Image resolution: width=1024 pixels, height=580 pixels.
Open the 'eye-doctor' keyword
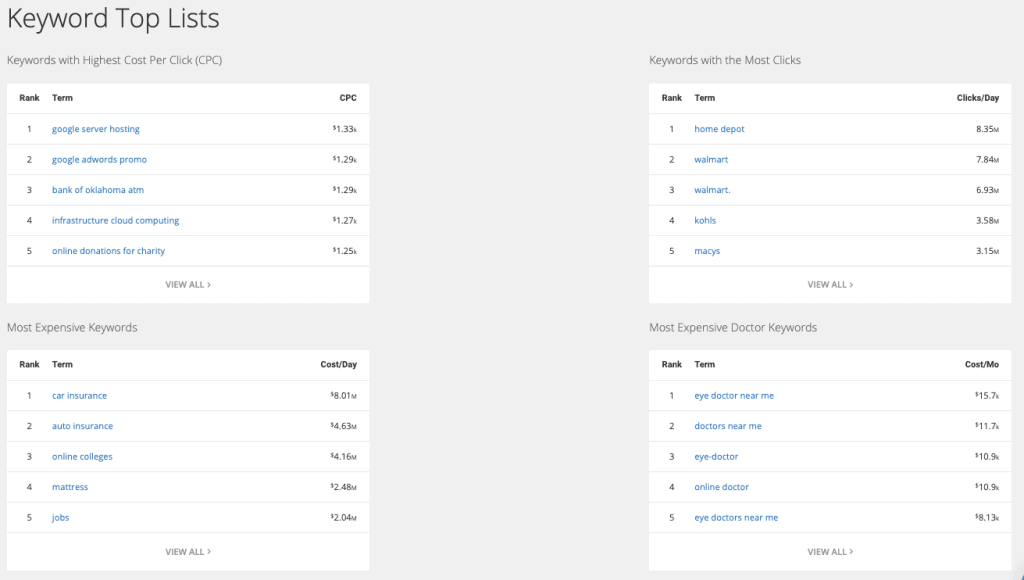pyautogui.click(x=716, y=457)
